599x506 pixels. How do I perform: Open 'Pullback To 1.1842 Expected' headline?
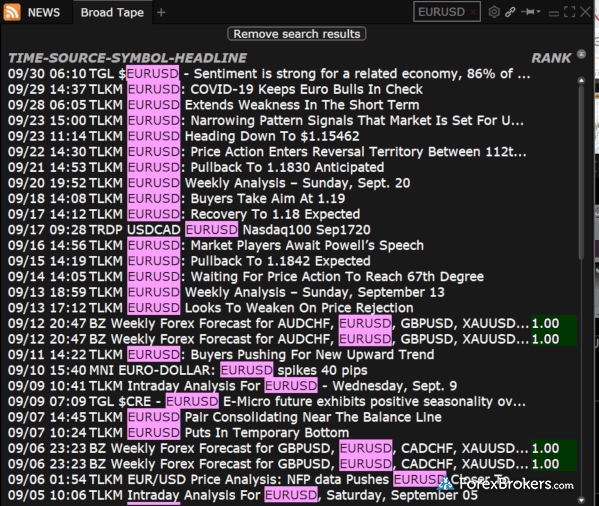pos(189,261)
